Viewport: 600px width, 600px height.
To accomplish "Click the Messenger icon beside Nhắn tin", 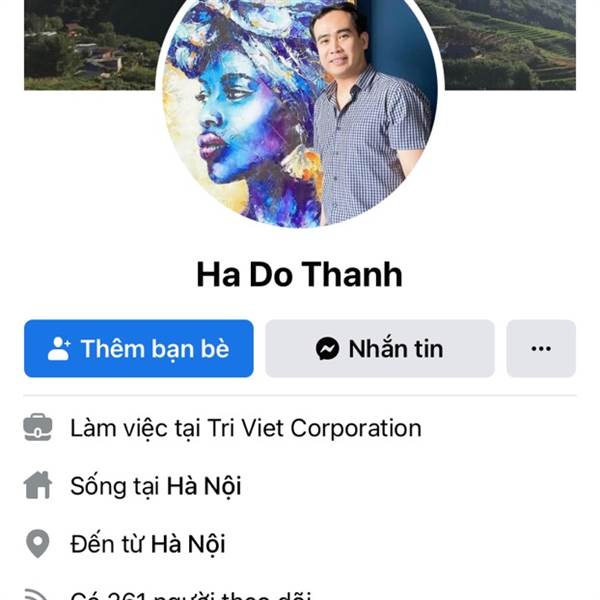I will (x=327, y=349).
